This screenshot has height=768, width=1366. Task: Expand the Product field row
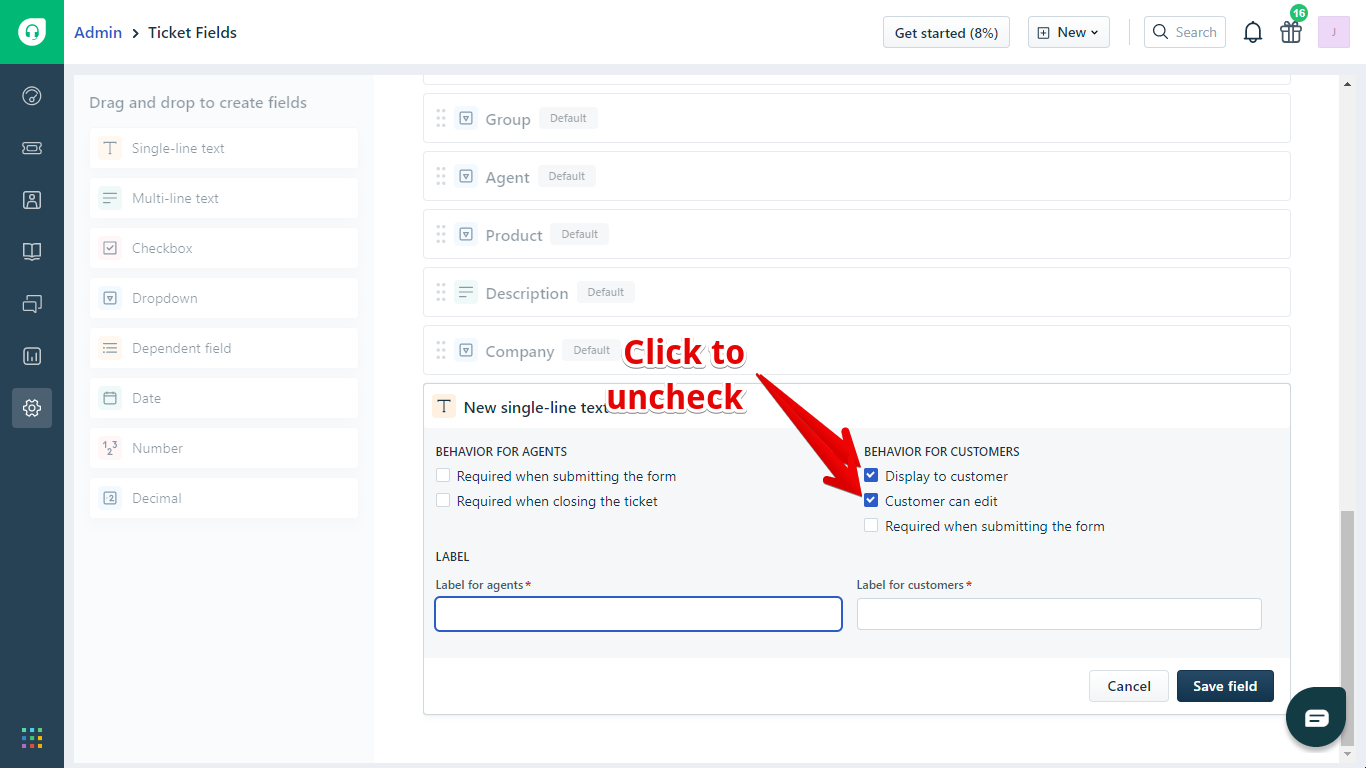[856, 234]
